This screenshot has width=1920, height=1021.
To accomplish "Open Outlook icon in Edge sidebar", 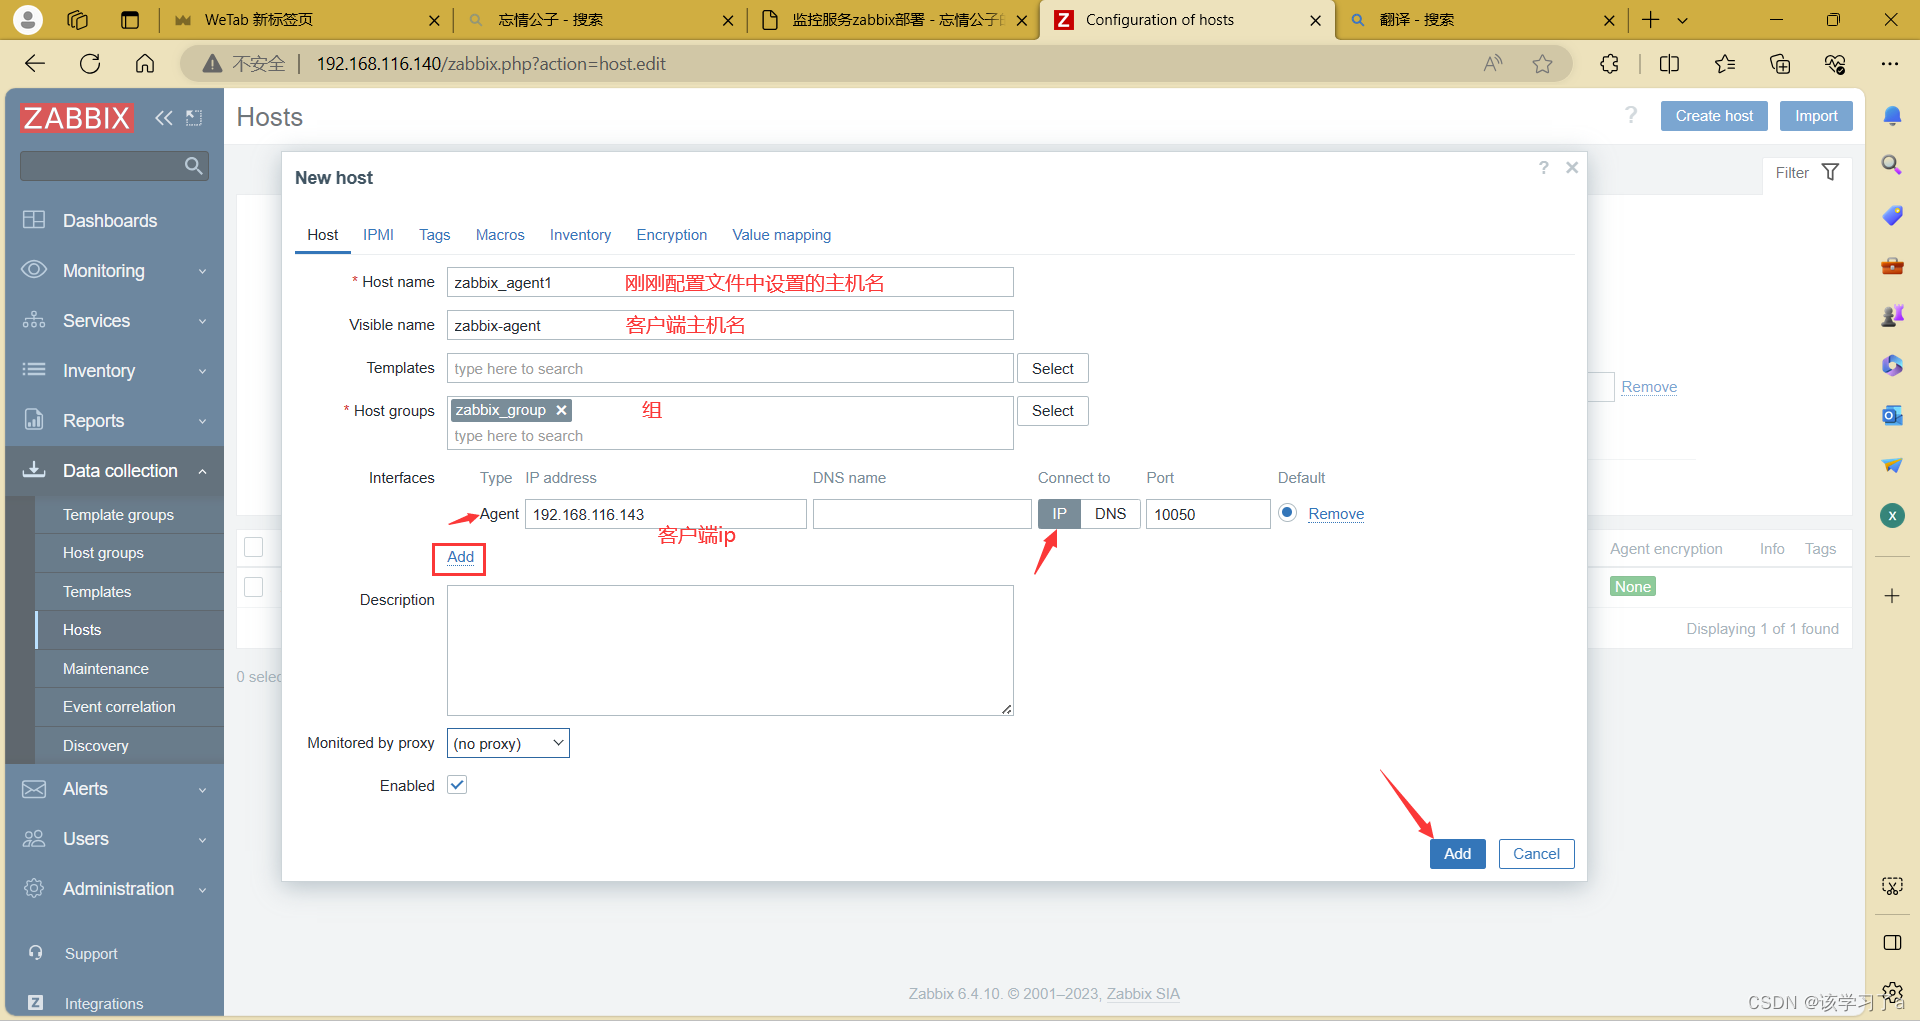I will (1892, 415).
